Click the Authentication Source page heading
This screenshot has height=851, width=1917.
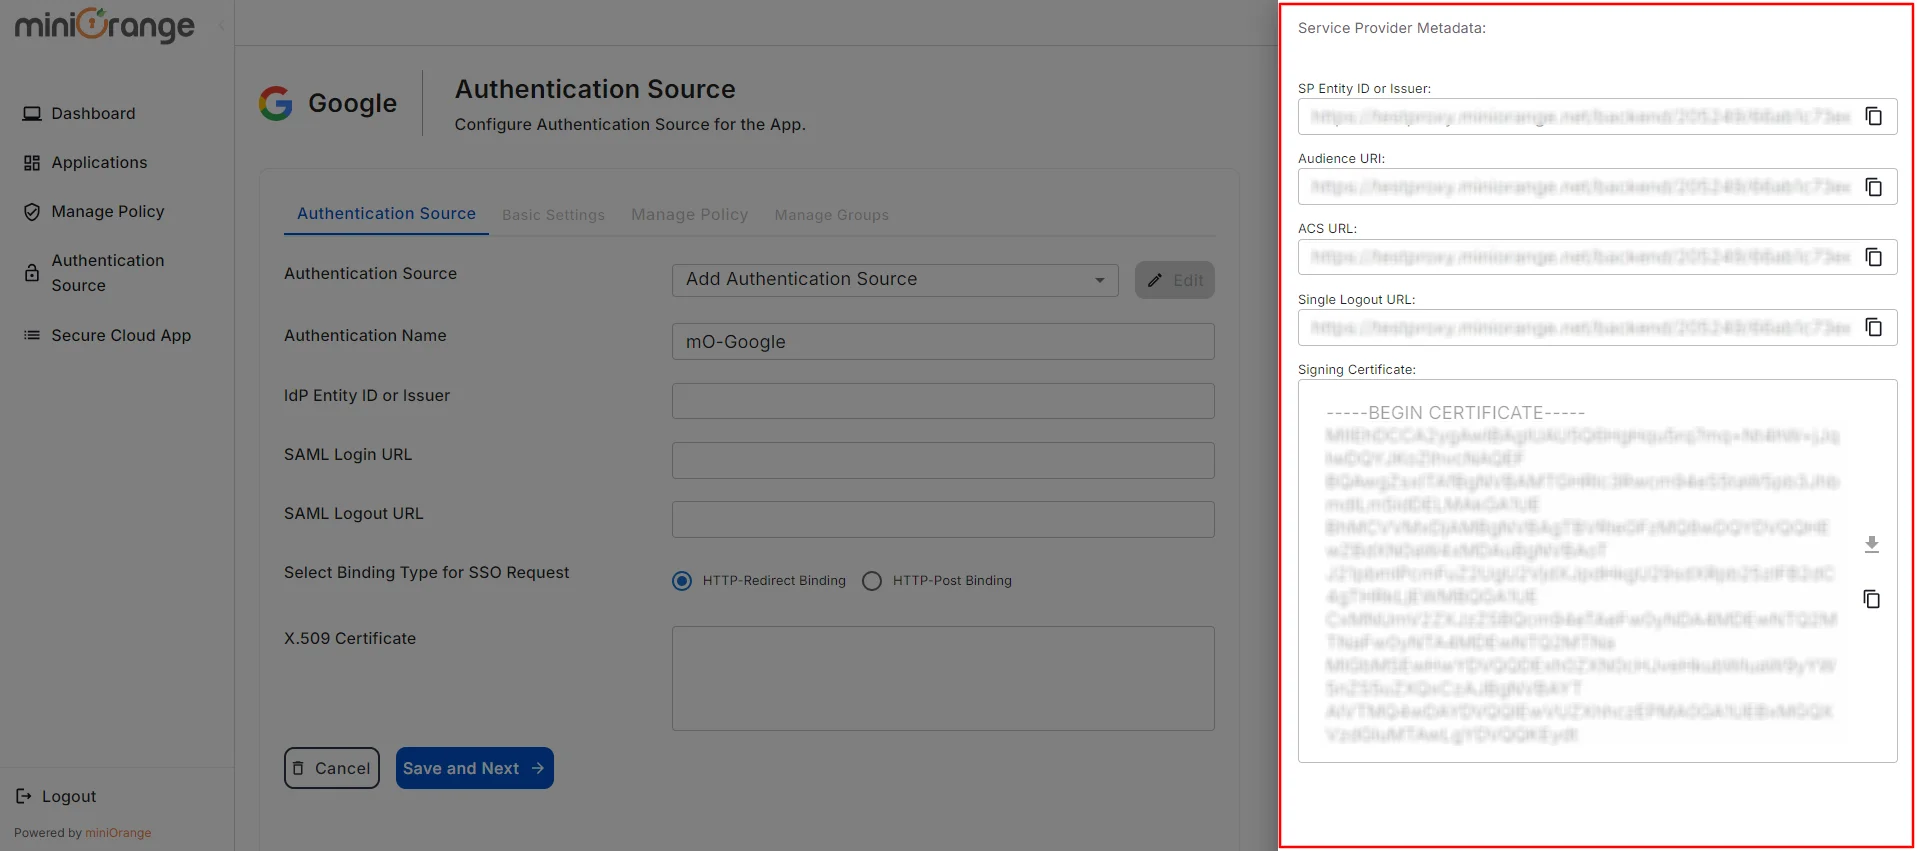(x=595, y=89)
